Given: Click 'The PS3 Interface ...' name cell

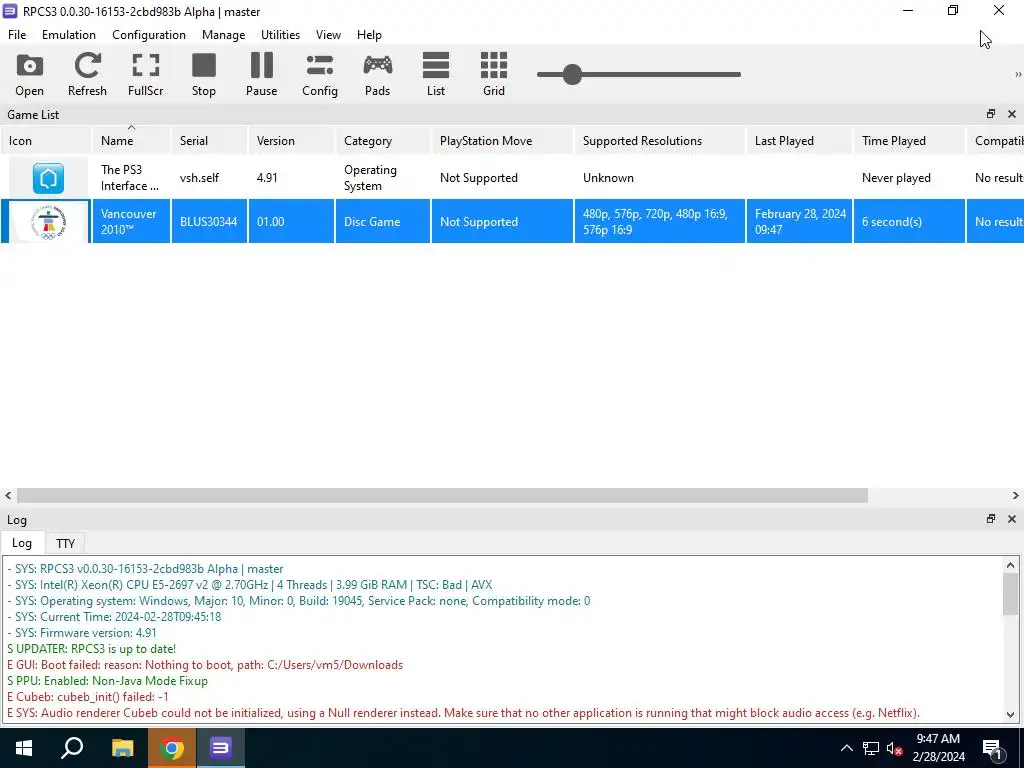Looking at the screenshot, I should pos(131,178).
